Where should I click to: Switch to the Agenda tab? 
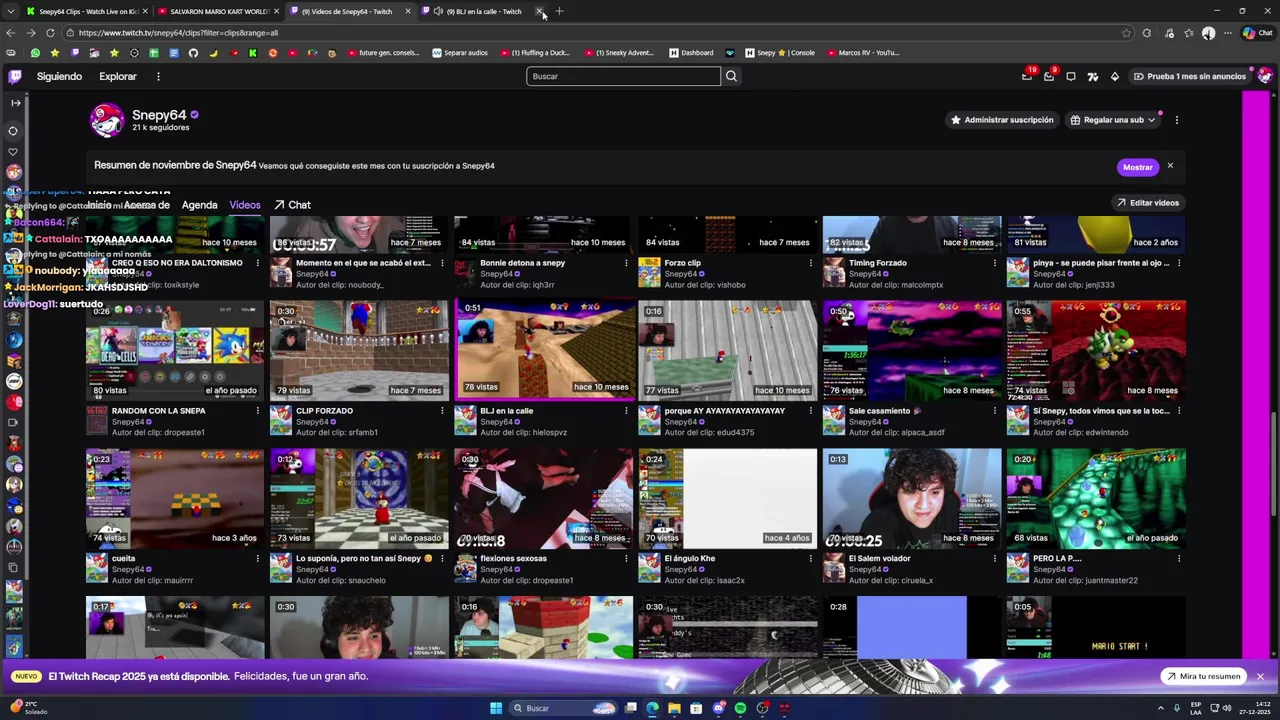click(199, 205)
